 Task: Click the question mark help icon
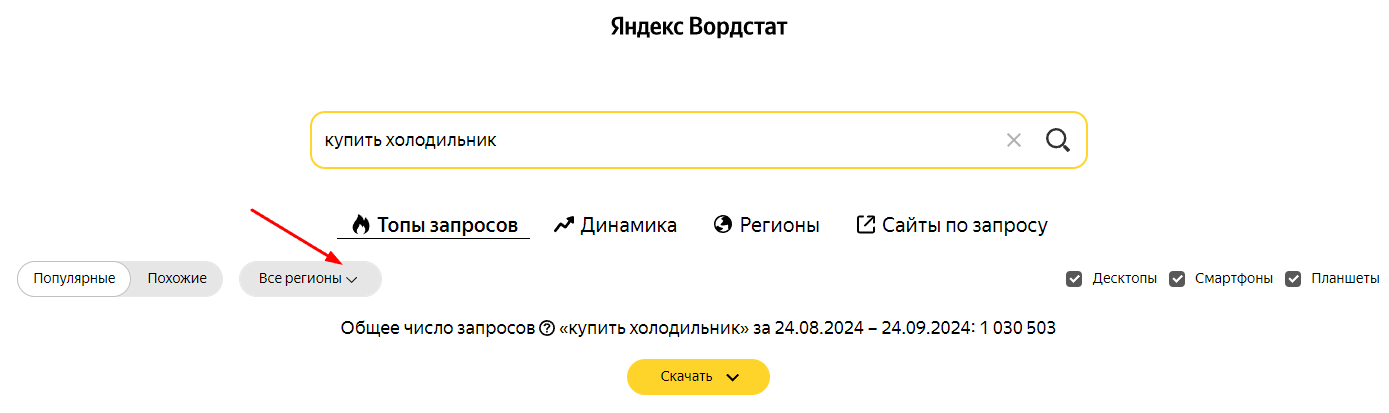point(546,328)
